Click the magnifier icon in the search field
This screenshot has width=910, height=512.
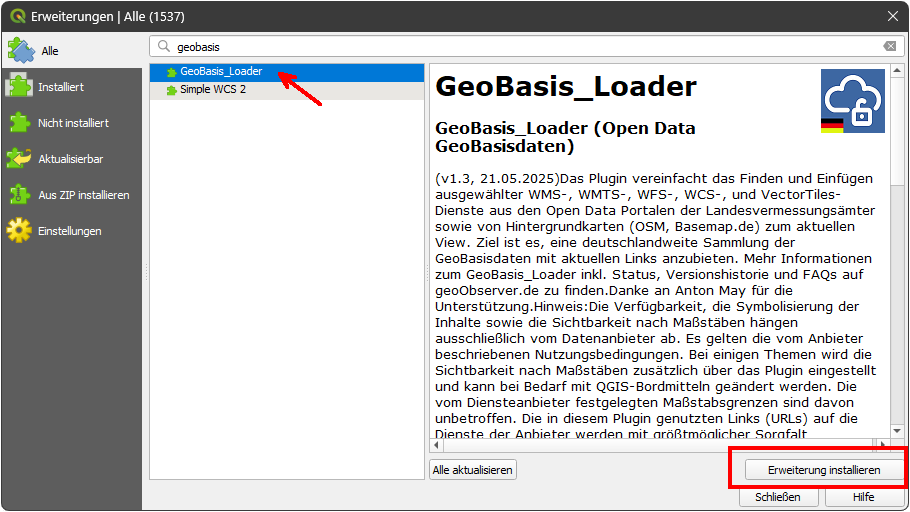coord(164,46)
